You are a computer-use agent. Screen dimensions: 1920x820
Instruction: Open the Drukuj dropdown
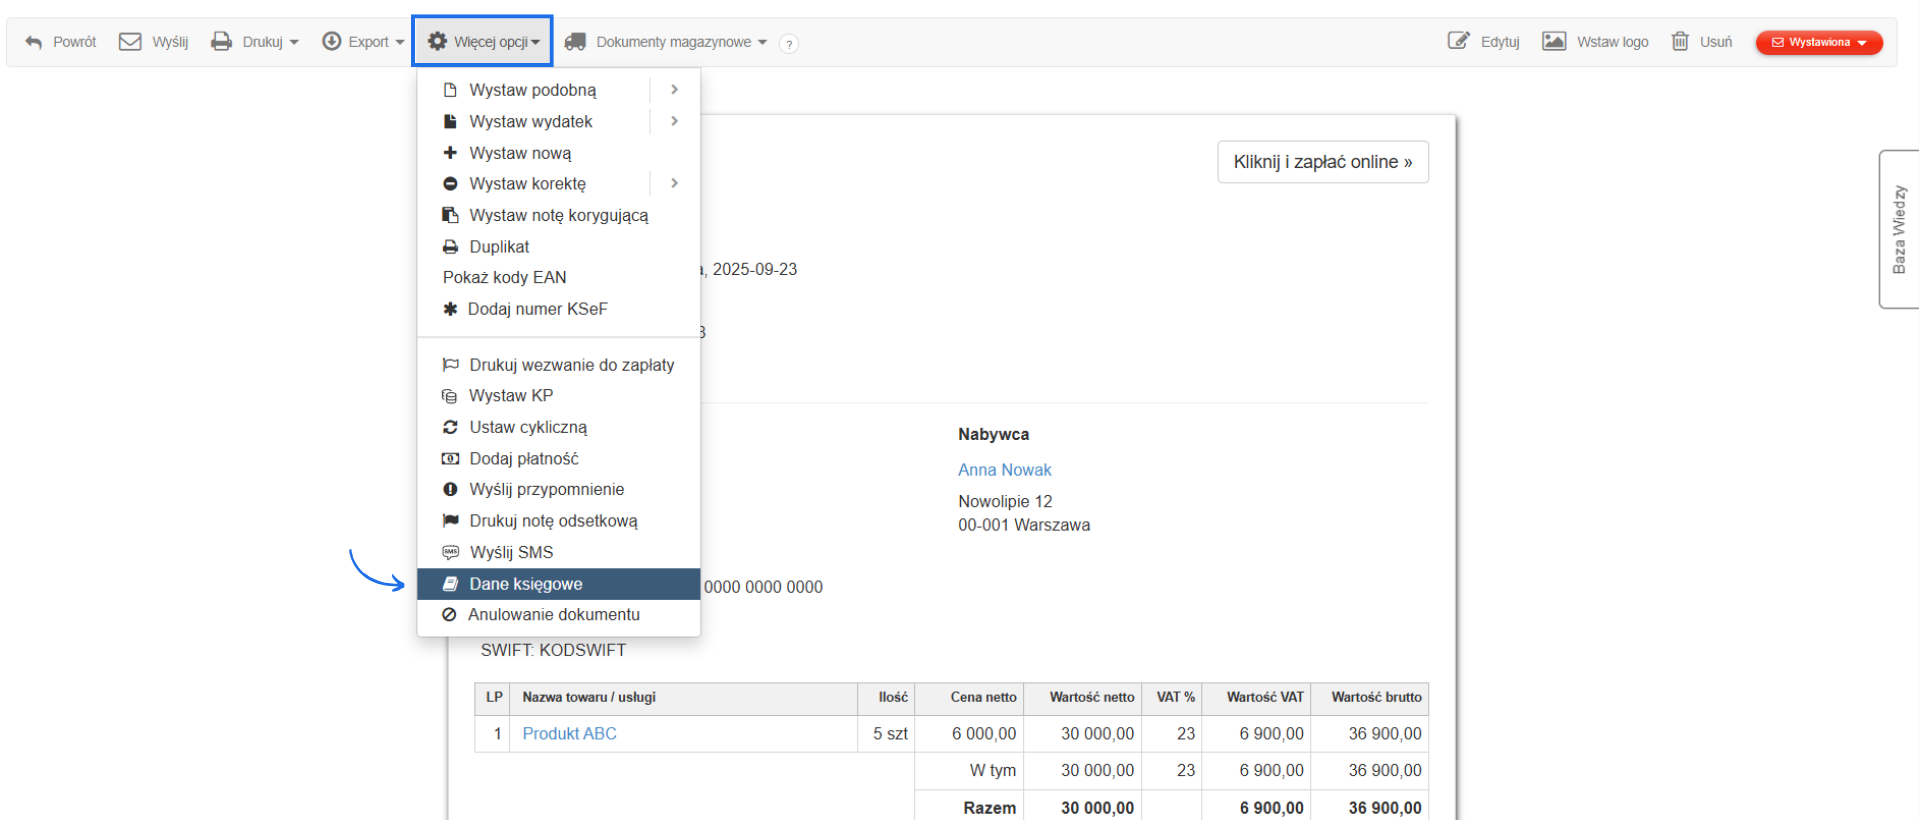[x=255, y=42]
